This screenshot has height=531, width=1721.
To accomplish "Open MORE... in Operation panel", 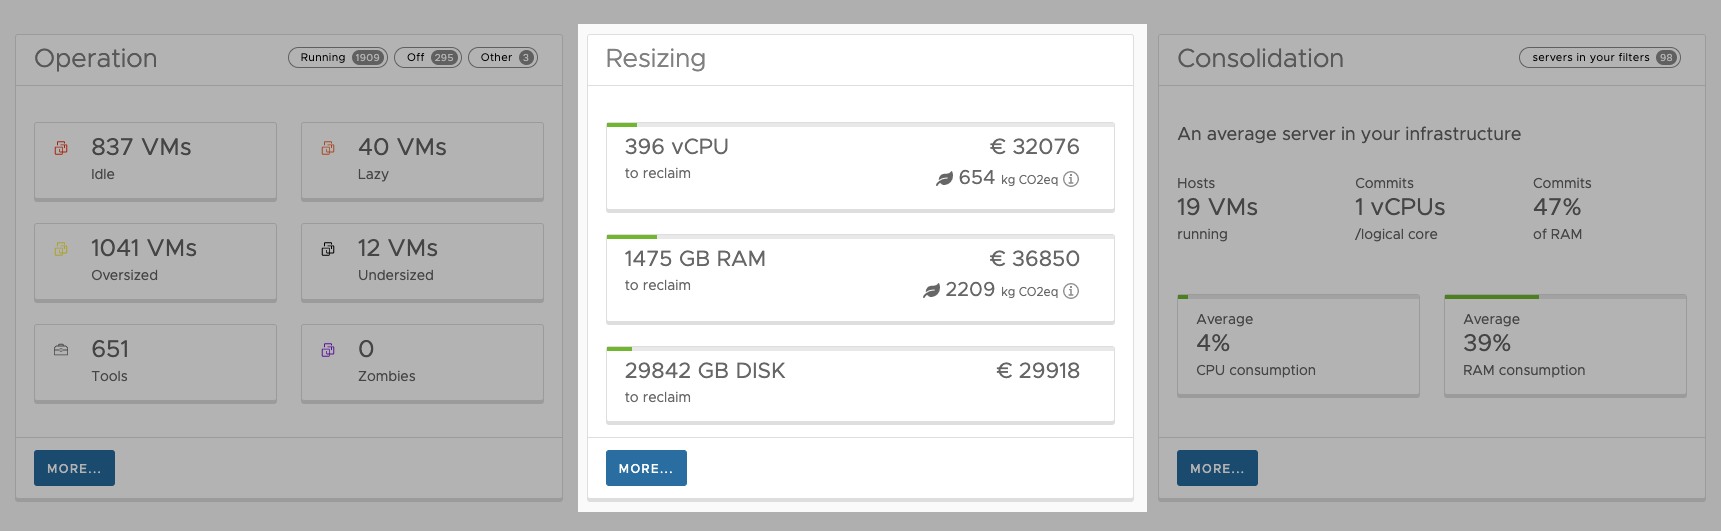I will pyautogui.click(x=74, y=468).
